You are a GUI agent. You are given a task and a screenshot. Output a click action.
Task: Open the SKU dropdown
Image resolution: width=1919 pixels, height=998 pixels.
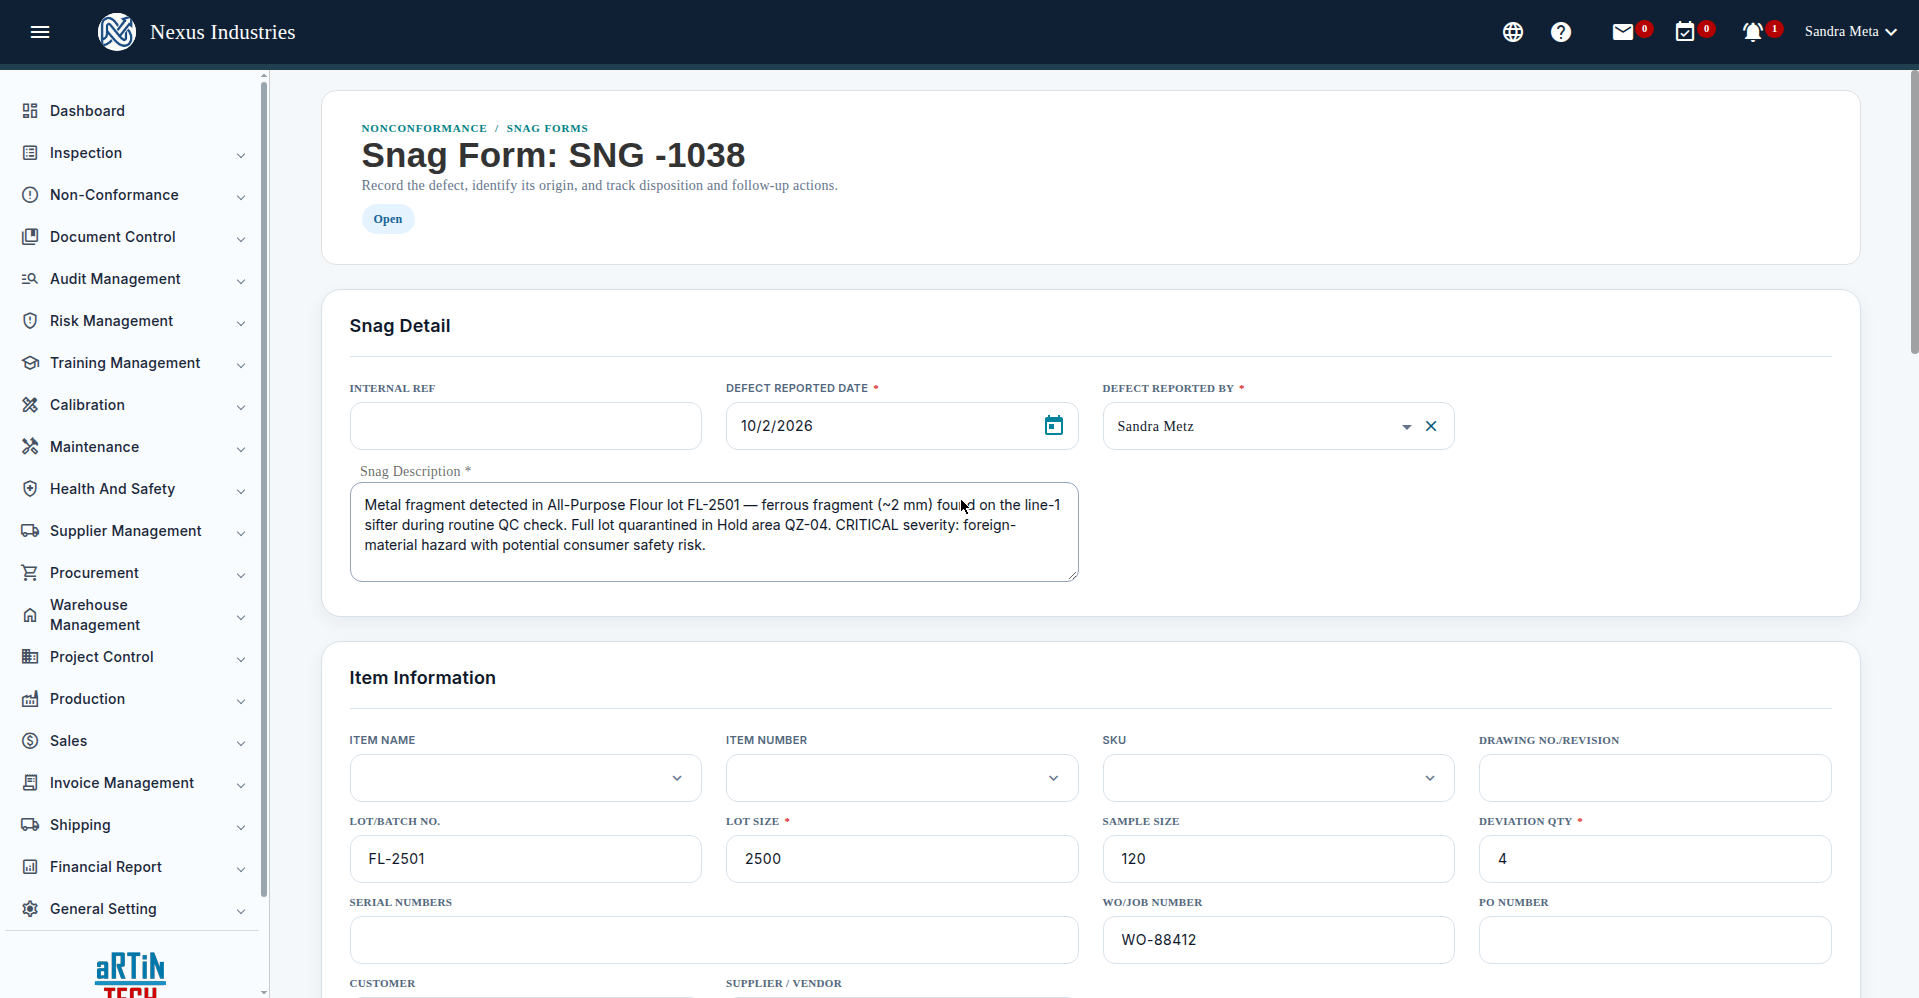pyautogui.click(x=1278, y=778)
